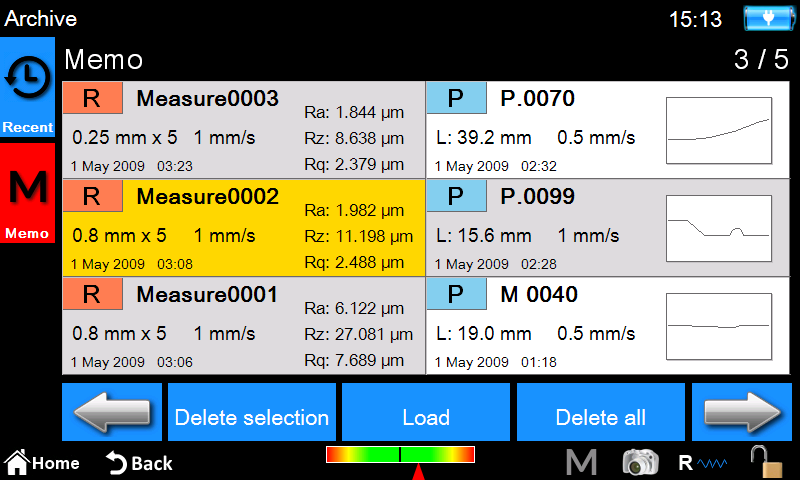Click Delete all button
This screenshot has height=480, width=800.
pyautogui.click(x=601, y=412)
